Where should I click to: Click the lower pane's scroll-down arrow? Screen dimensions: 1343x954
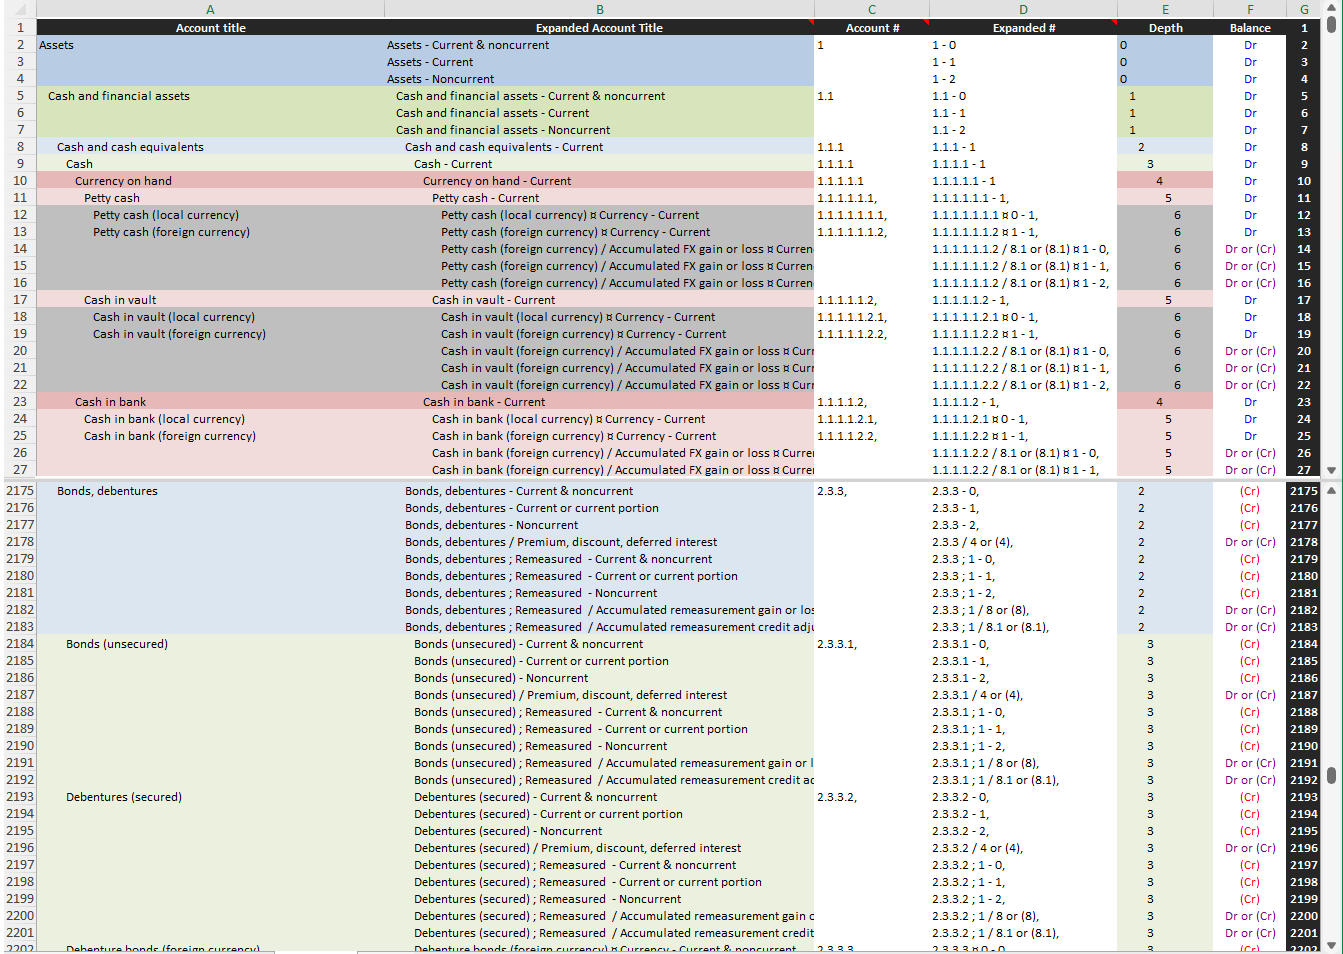click(x=1331, y=946)
